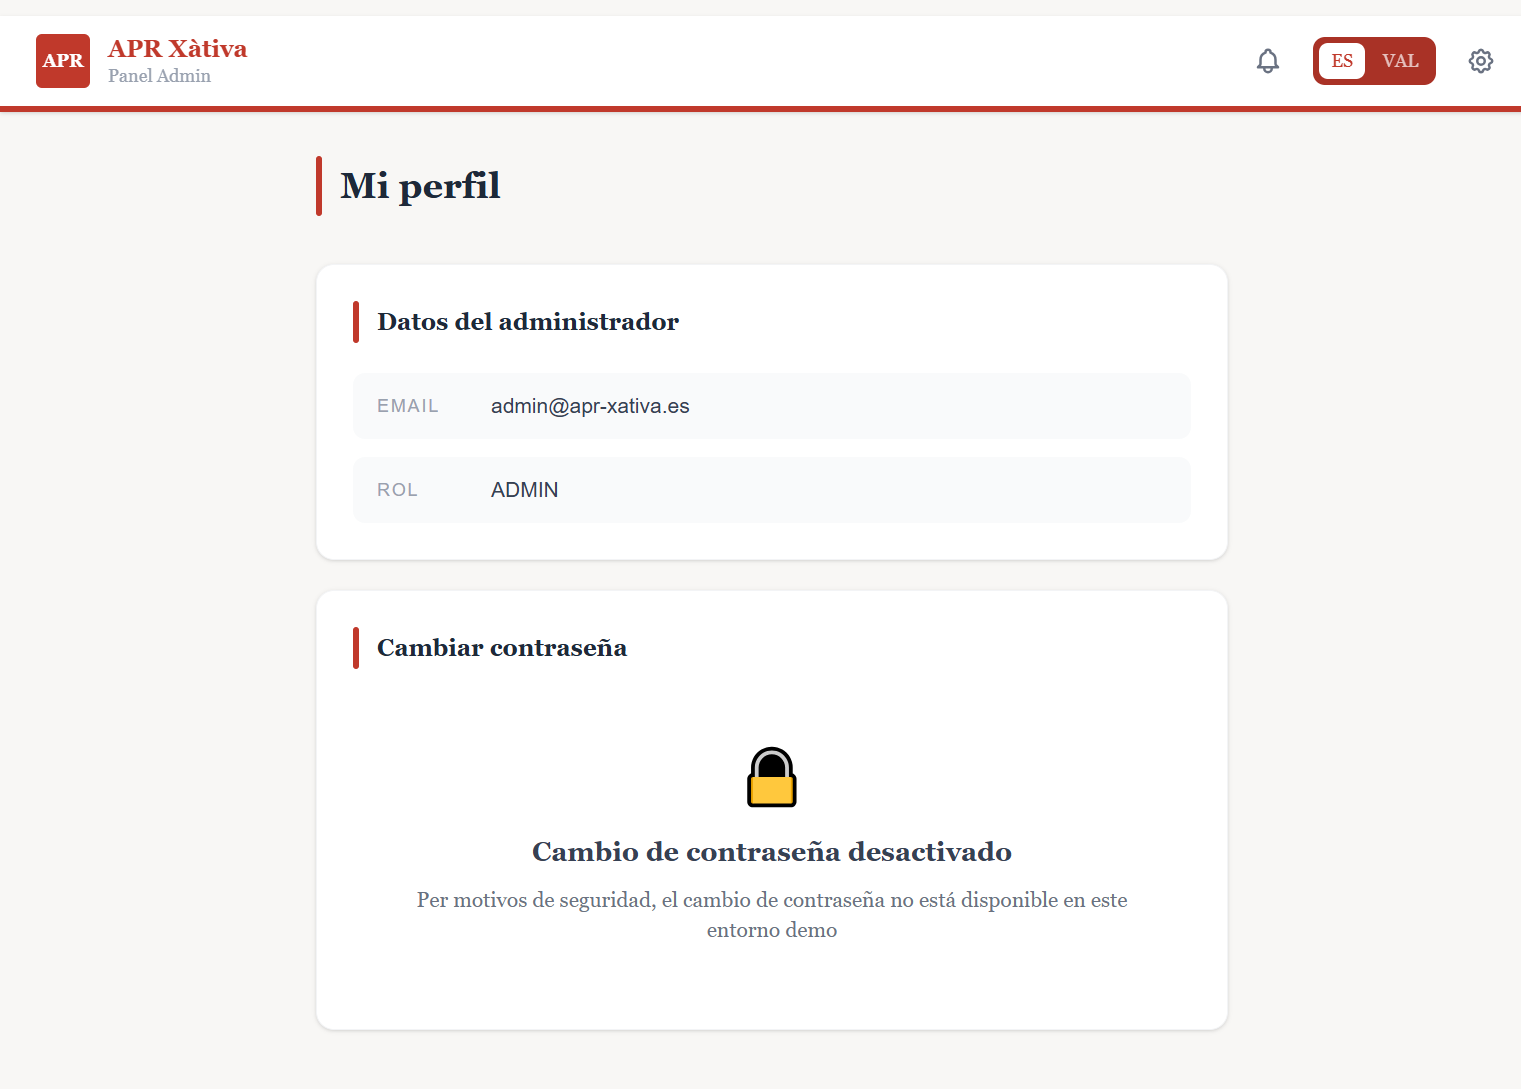The height and width of the screenshot is (1089, 1521).
Task: Click the Datos del administrador heading
Action: tap(528, 322)
